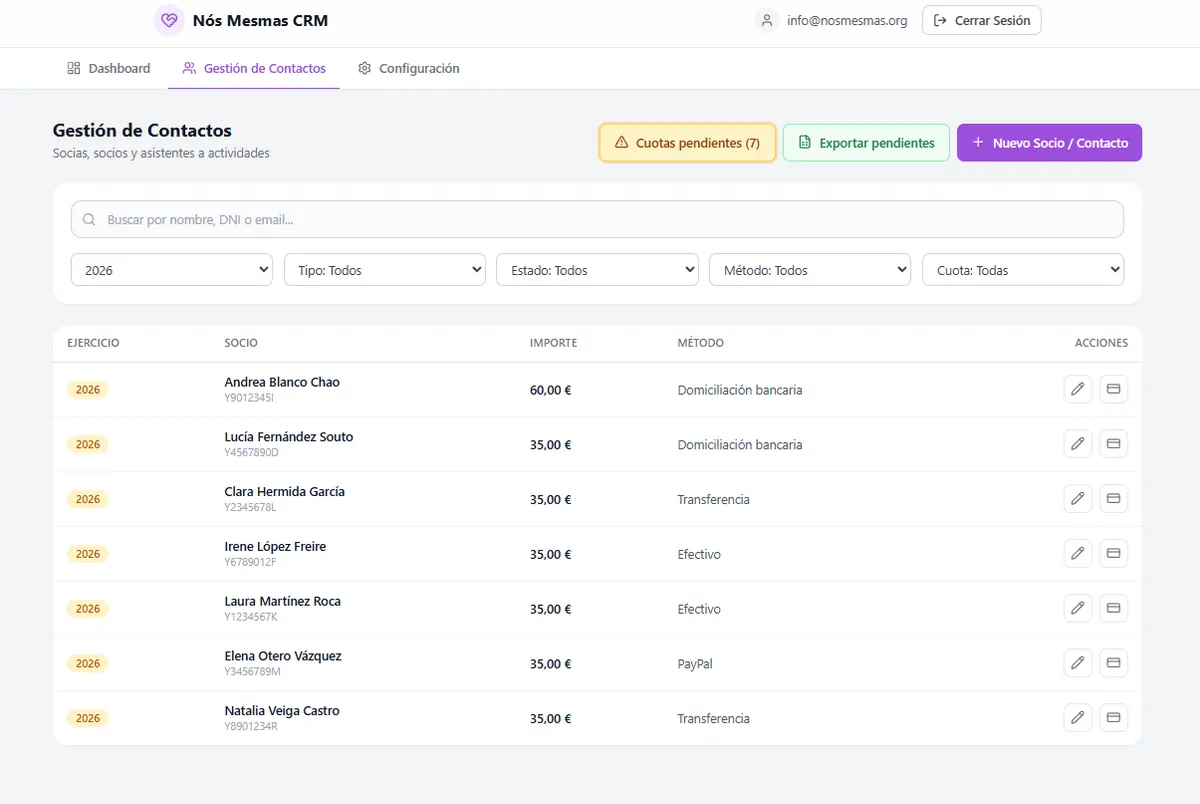Open payment card icon for Clara Hermida García
The width and height of the screenshot is (1200, 804).
[1113, 499]
